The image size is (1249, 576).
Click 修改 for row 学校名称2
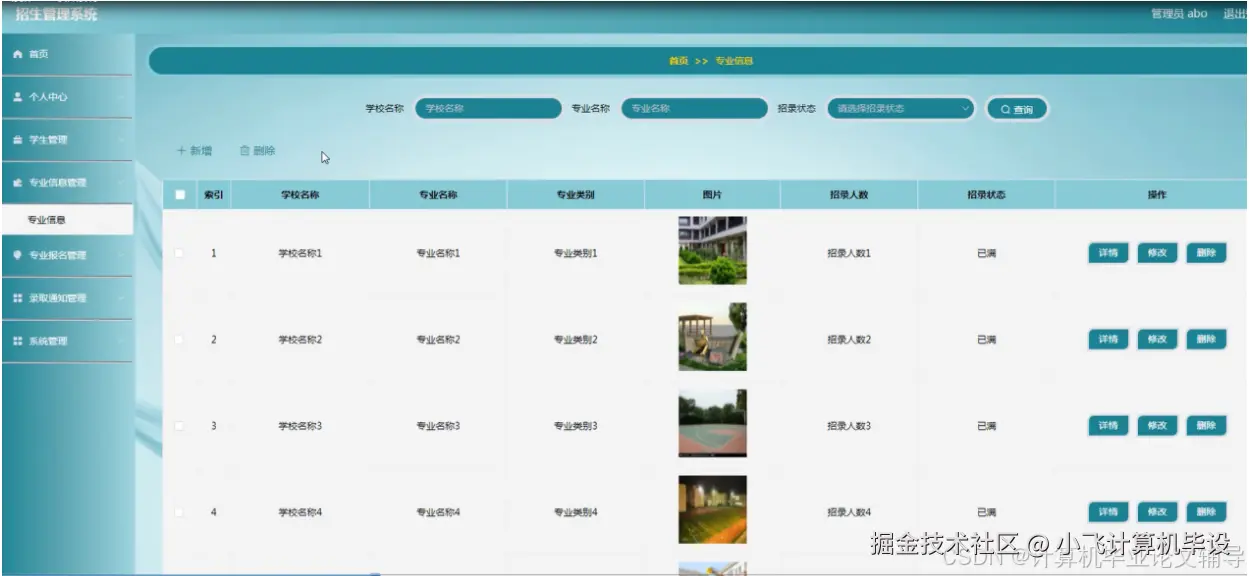pyautogui.click(x=1157, y=340)
